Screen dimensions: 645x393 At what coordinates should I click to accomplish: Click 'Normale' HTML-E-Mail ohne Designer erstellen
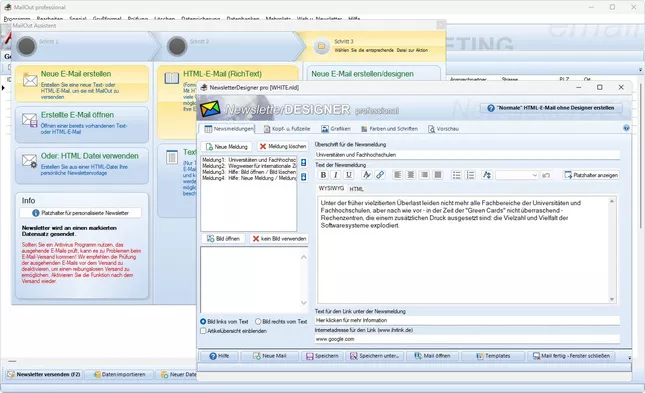(x=551, y=108)
